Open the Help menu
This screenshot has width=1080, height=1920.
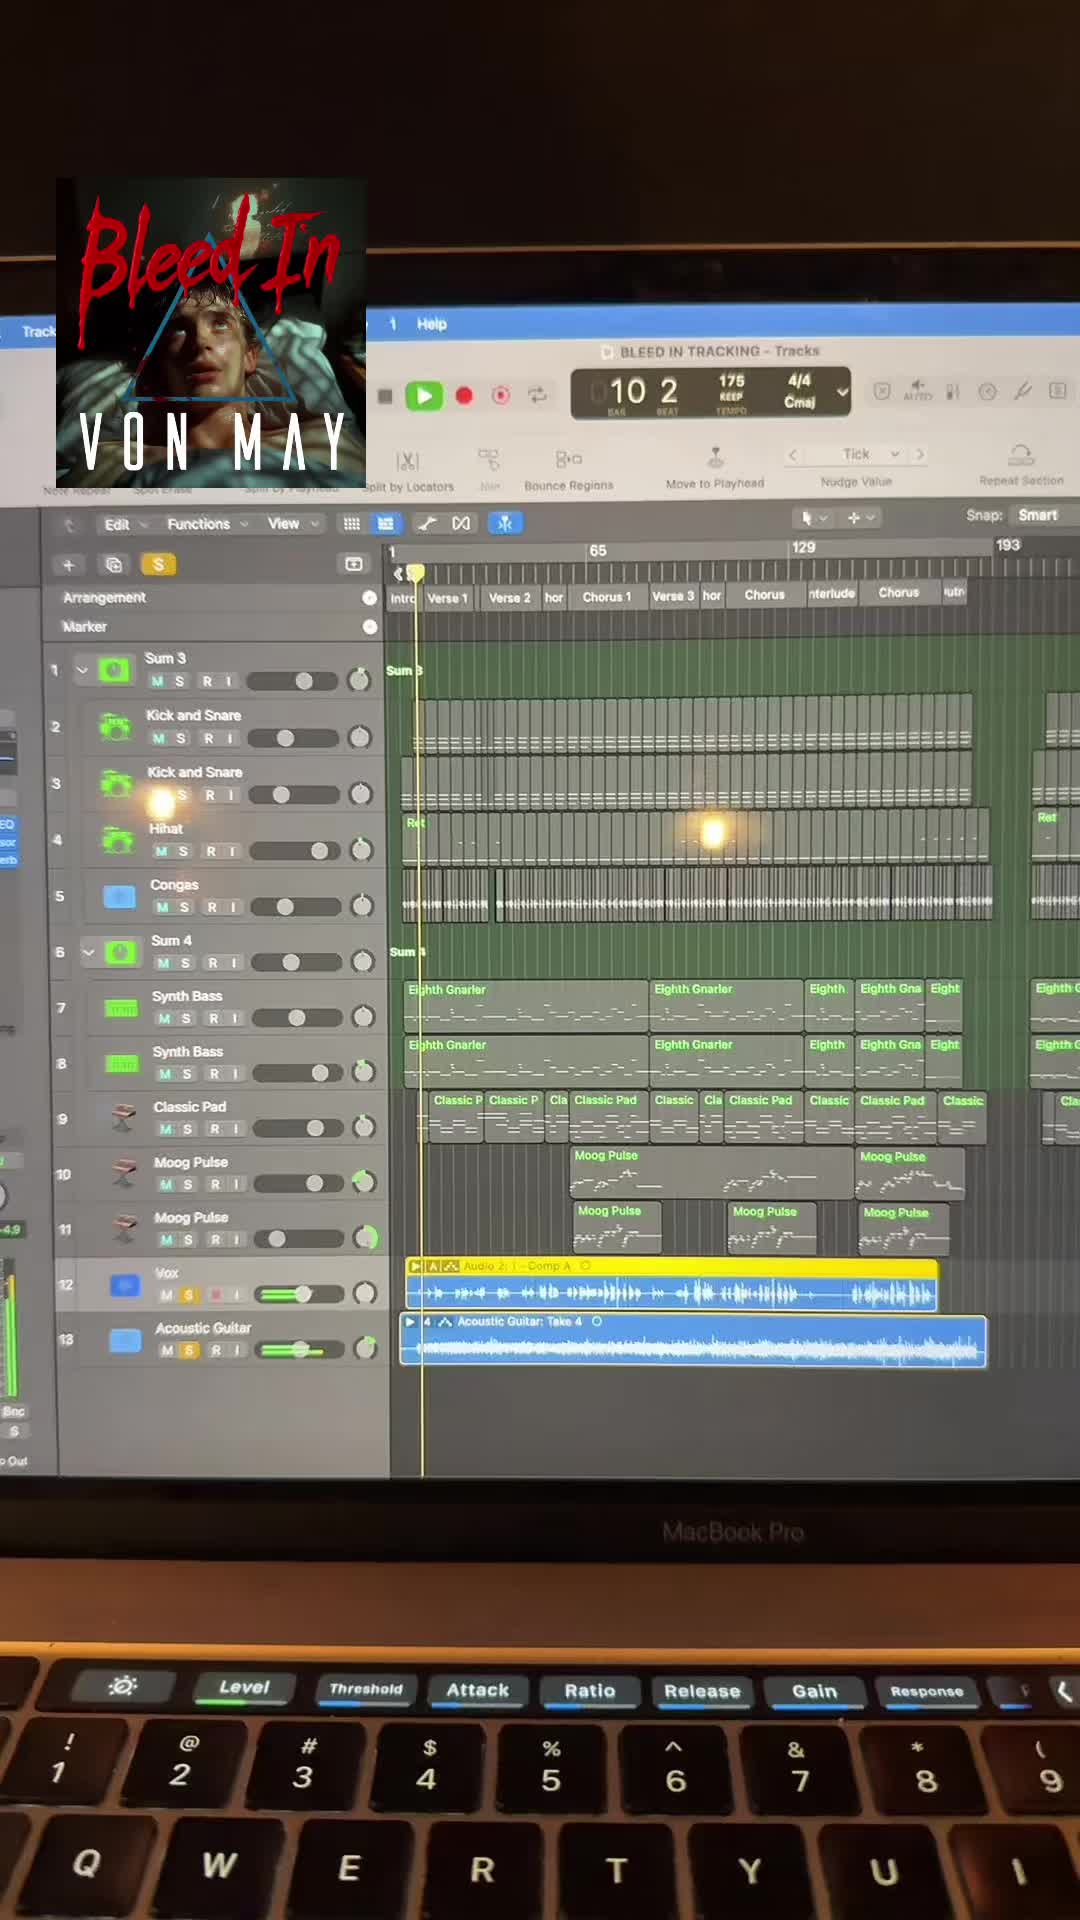coord(432,324)
